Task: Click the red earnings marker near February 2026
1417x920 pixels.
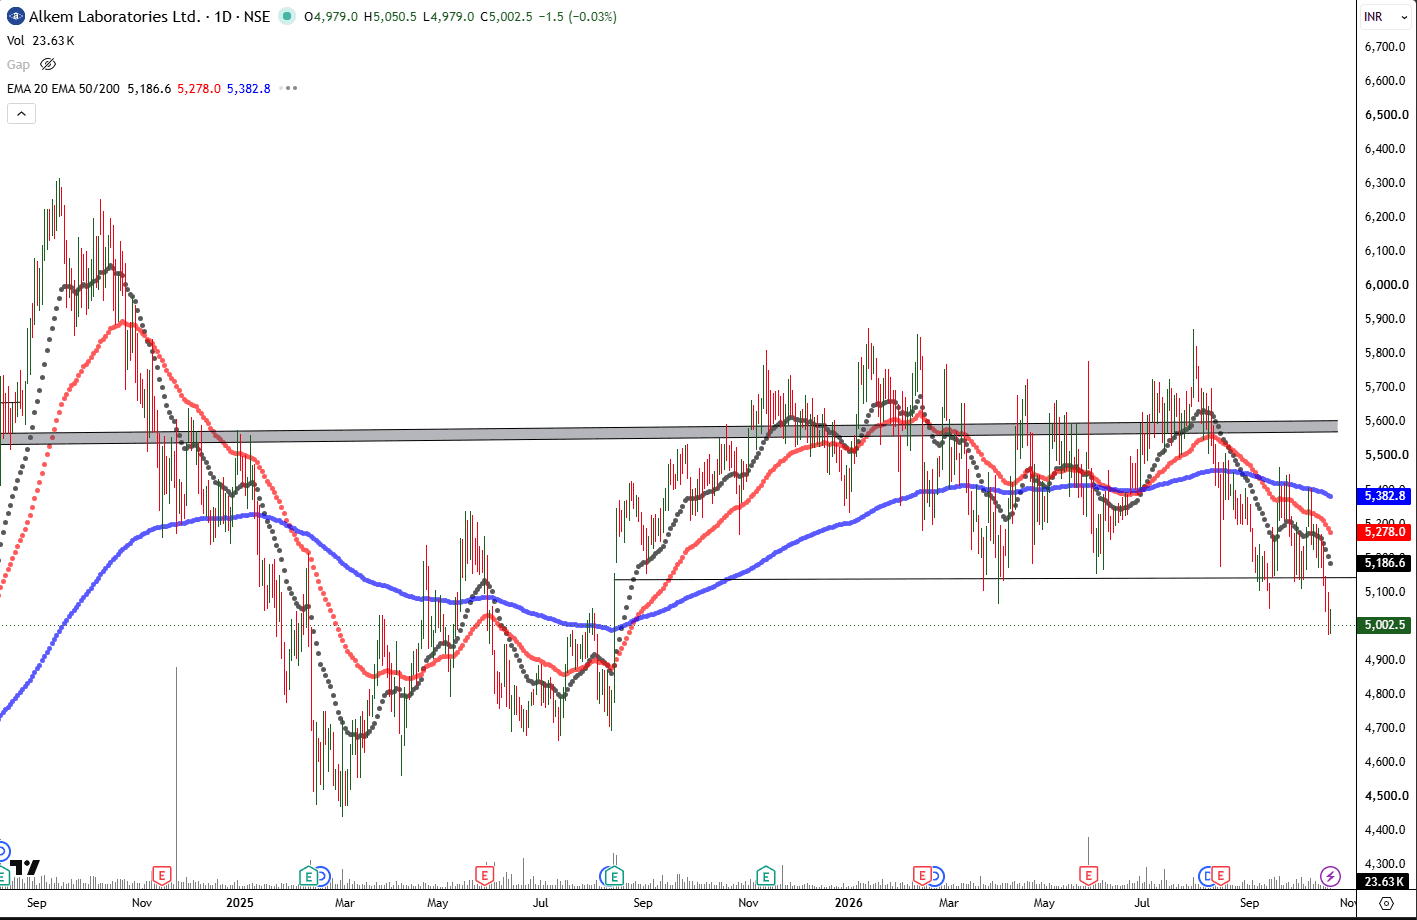Action: [x=922, y=876]
